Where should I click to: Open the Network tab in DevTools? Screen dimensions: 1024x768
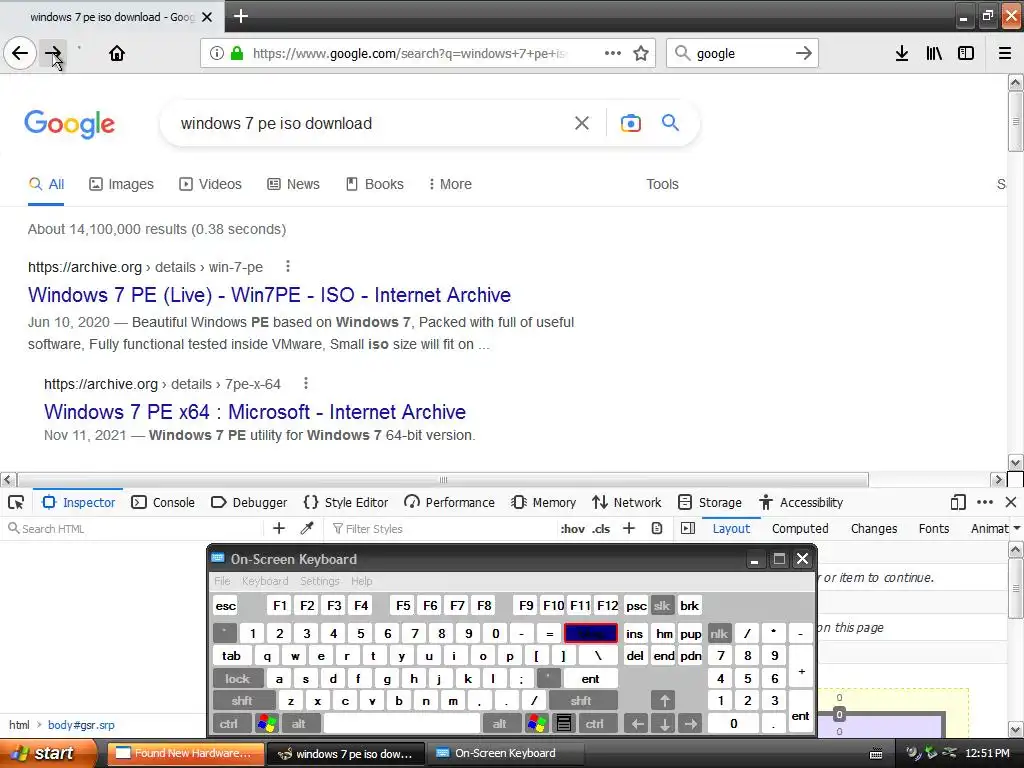(626, 502)
